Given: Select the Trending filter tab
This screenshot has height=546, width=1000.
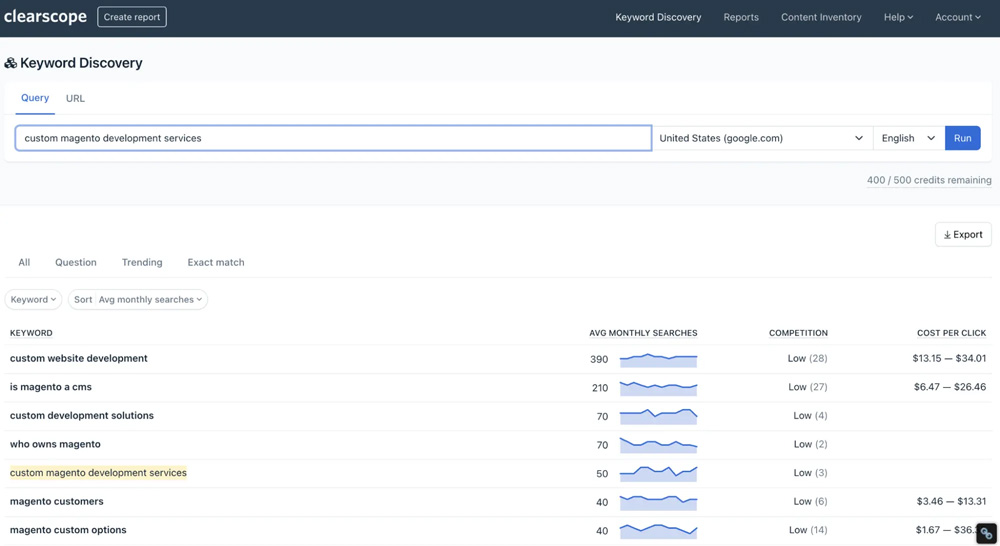Looking at the screenshot, I should (x=142, y=262).
